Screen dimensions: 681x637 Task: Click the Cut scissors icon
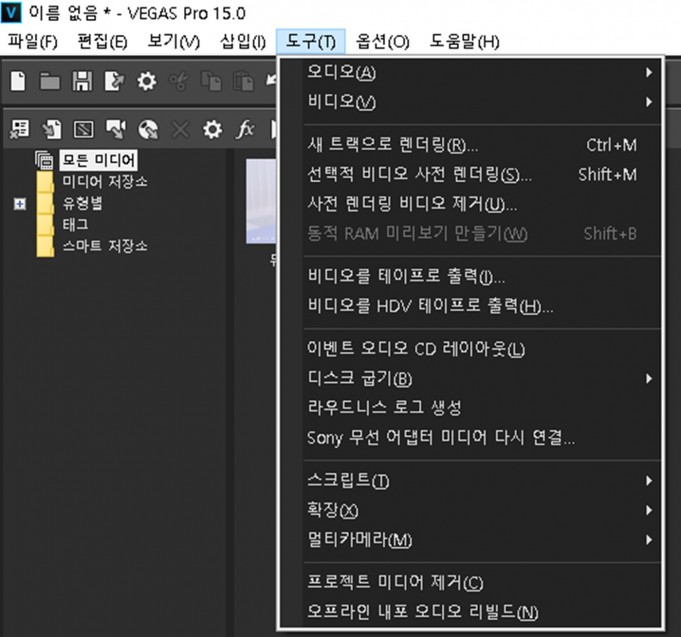[179, 81]
